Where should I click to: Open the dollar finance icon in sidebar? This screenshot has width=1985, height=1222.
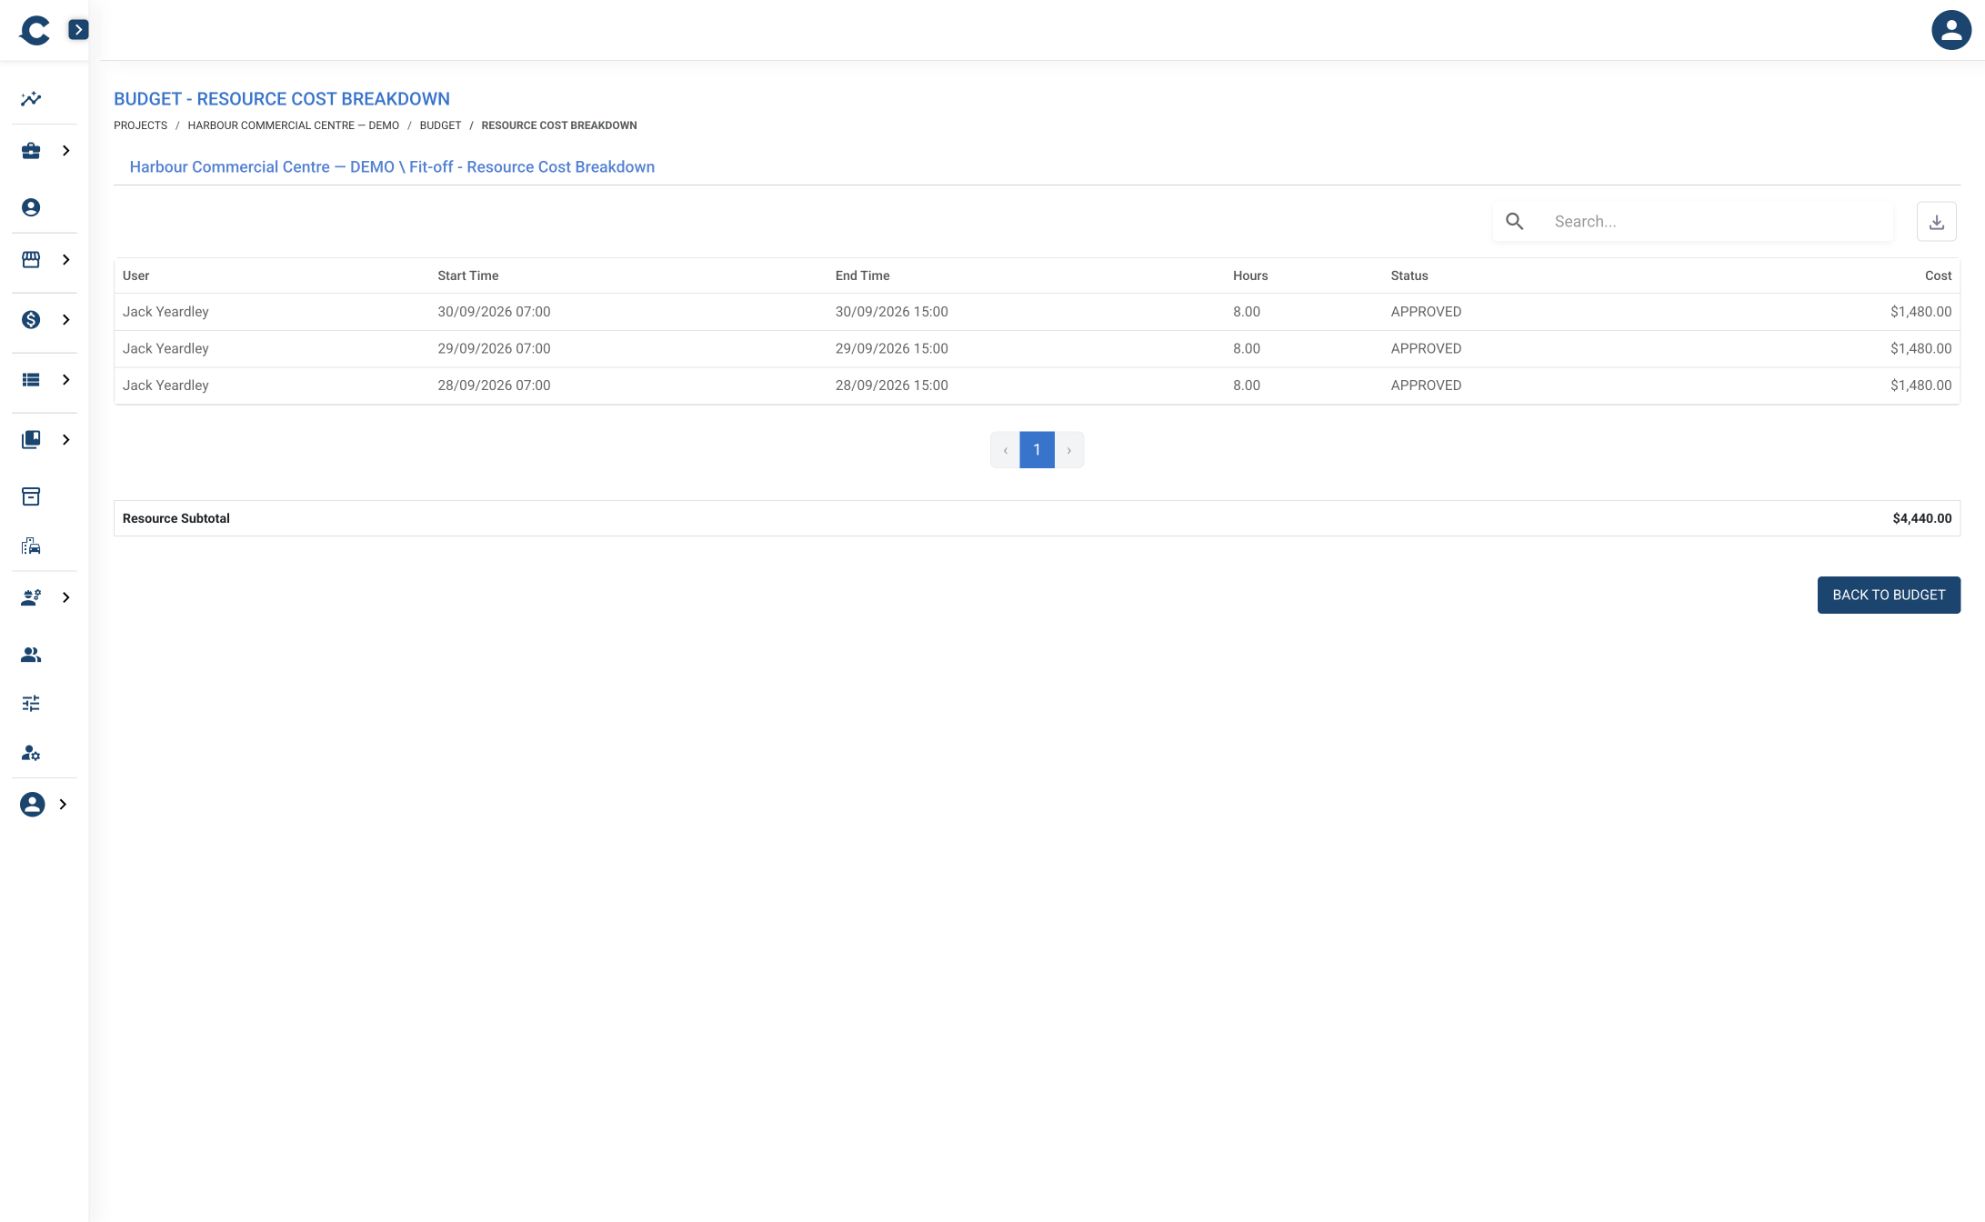[31, 320]
